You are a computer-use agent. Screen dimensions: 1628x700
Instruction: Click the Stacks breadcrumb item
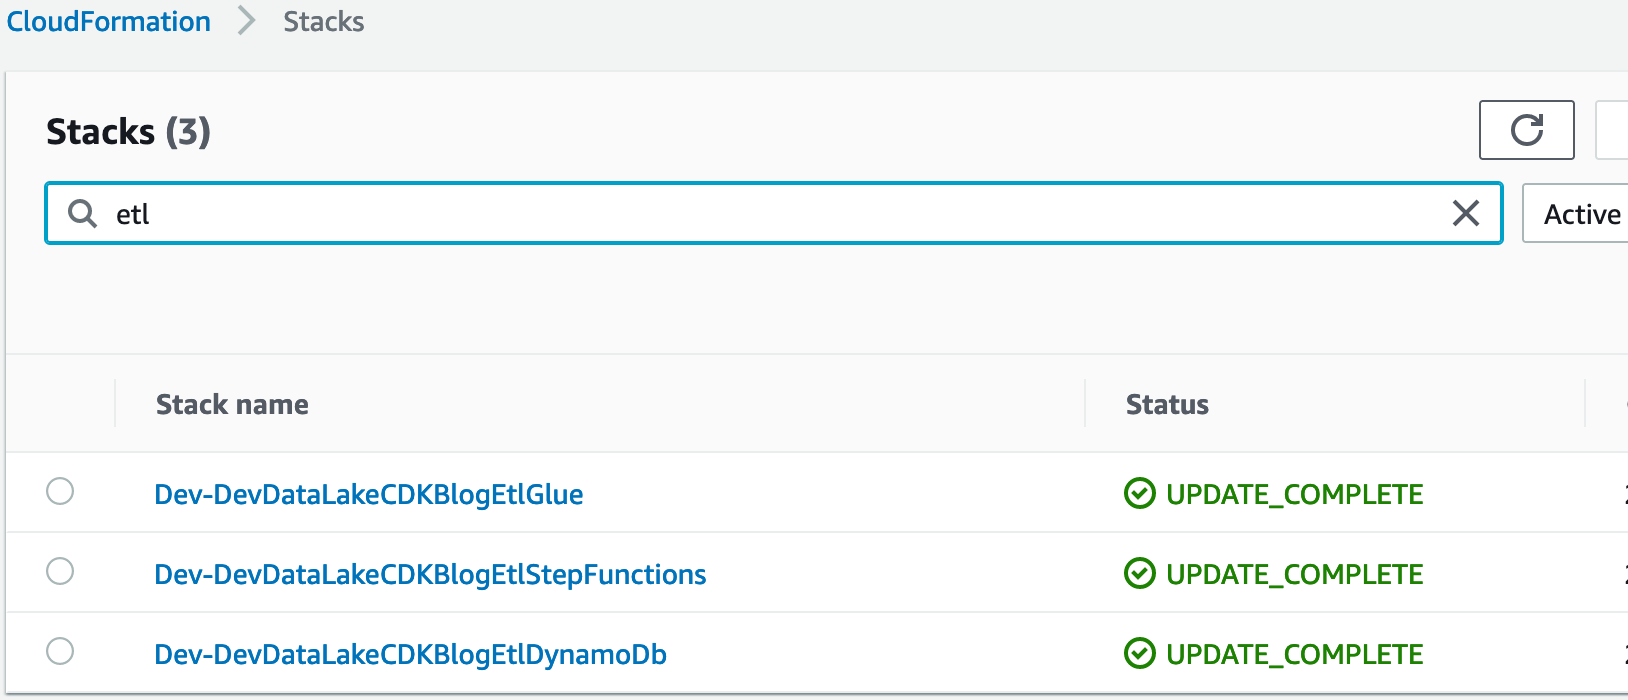point(323,21)
